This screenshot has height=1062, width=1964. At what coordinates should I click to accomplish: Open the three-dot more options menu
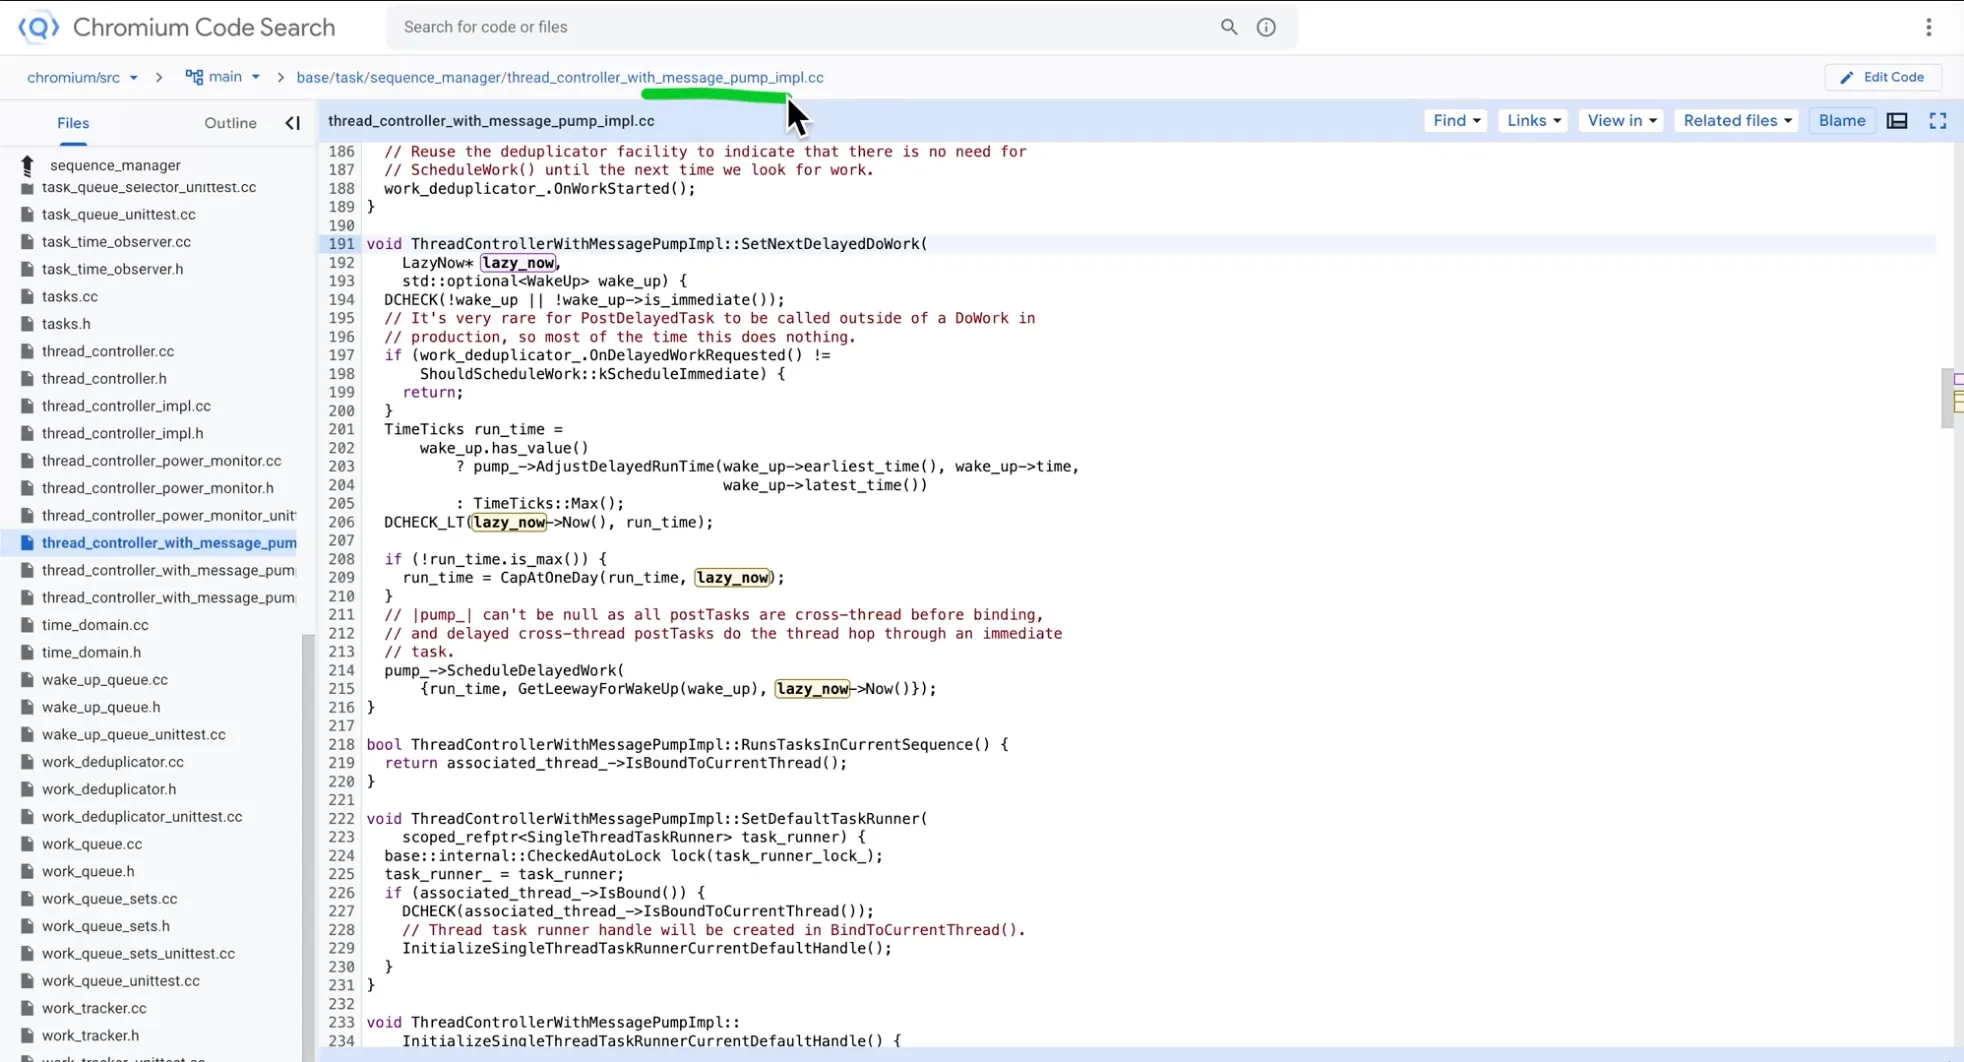click(1929, 27)
